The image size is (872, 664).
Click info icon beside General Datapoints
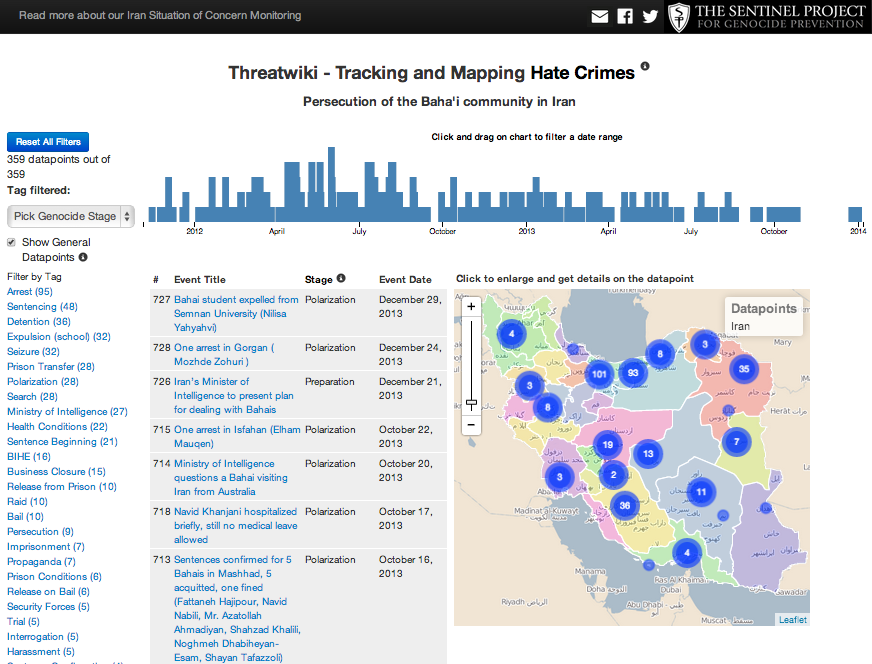pyautogui.click(x=83, y=257)
